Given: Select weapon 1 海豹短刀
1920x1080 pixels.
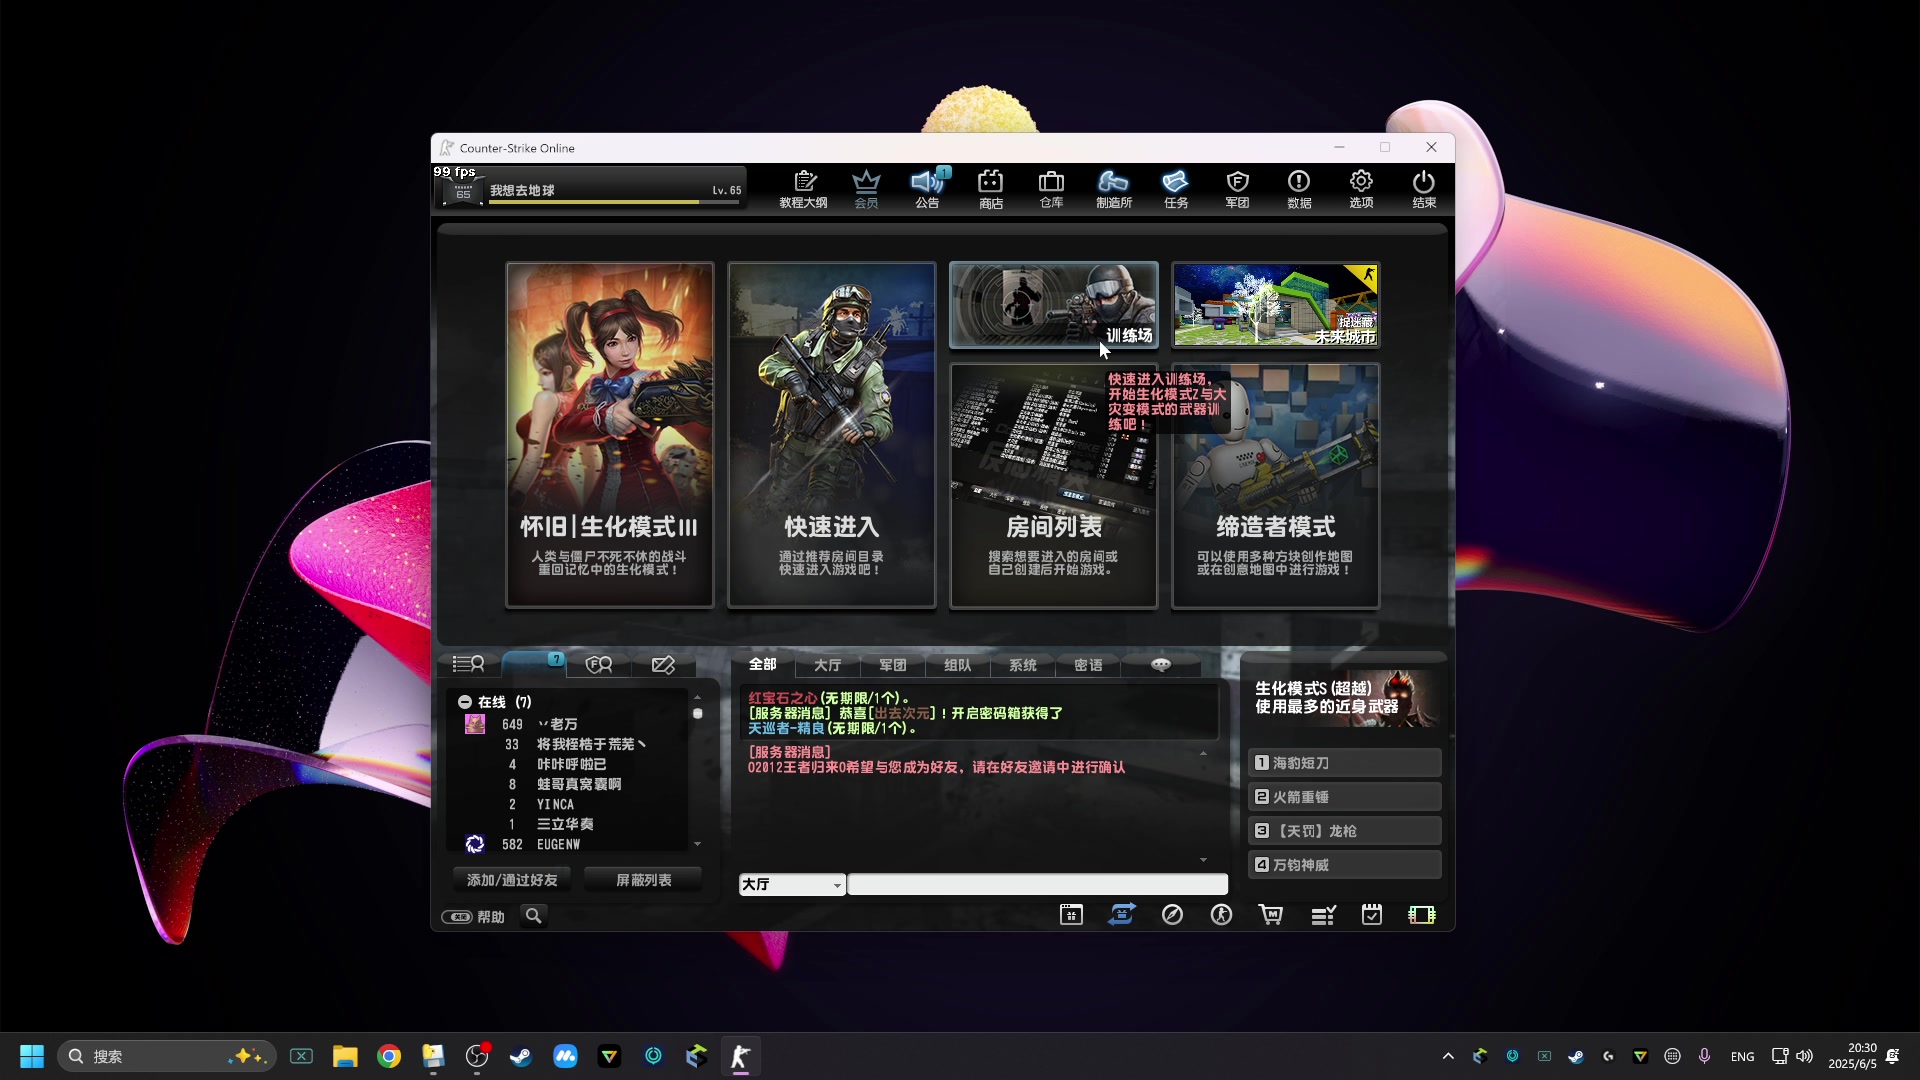Looking at the screenshot, I should 1345,763.
